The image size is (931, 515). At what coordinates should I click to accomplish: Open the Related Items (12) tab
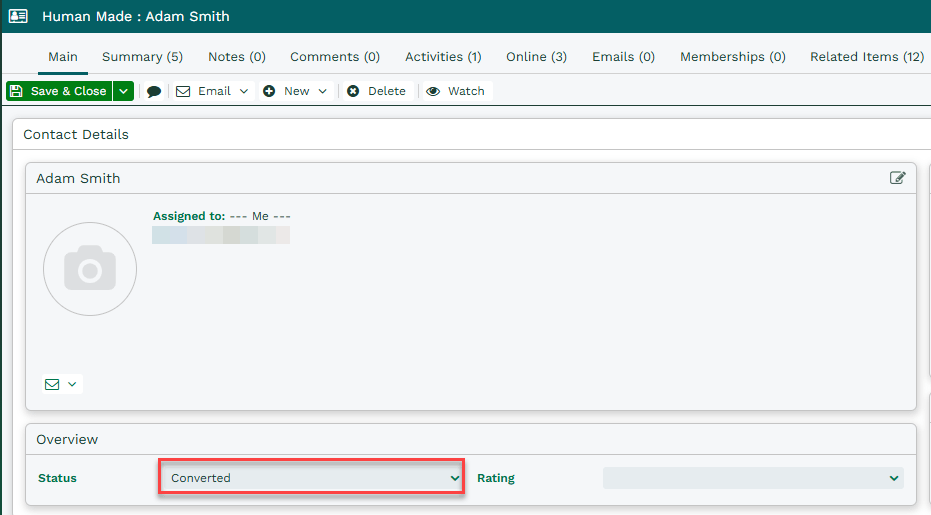click(866, 57)
